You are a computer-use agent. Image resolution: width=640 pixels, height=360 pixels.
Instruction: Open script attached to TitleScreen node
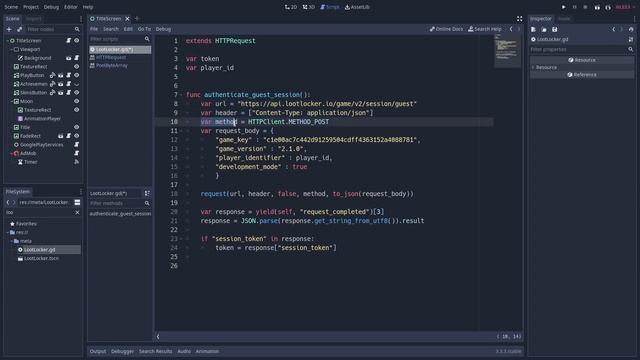tap(69, 40)
